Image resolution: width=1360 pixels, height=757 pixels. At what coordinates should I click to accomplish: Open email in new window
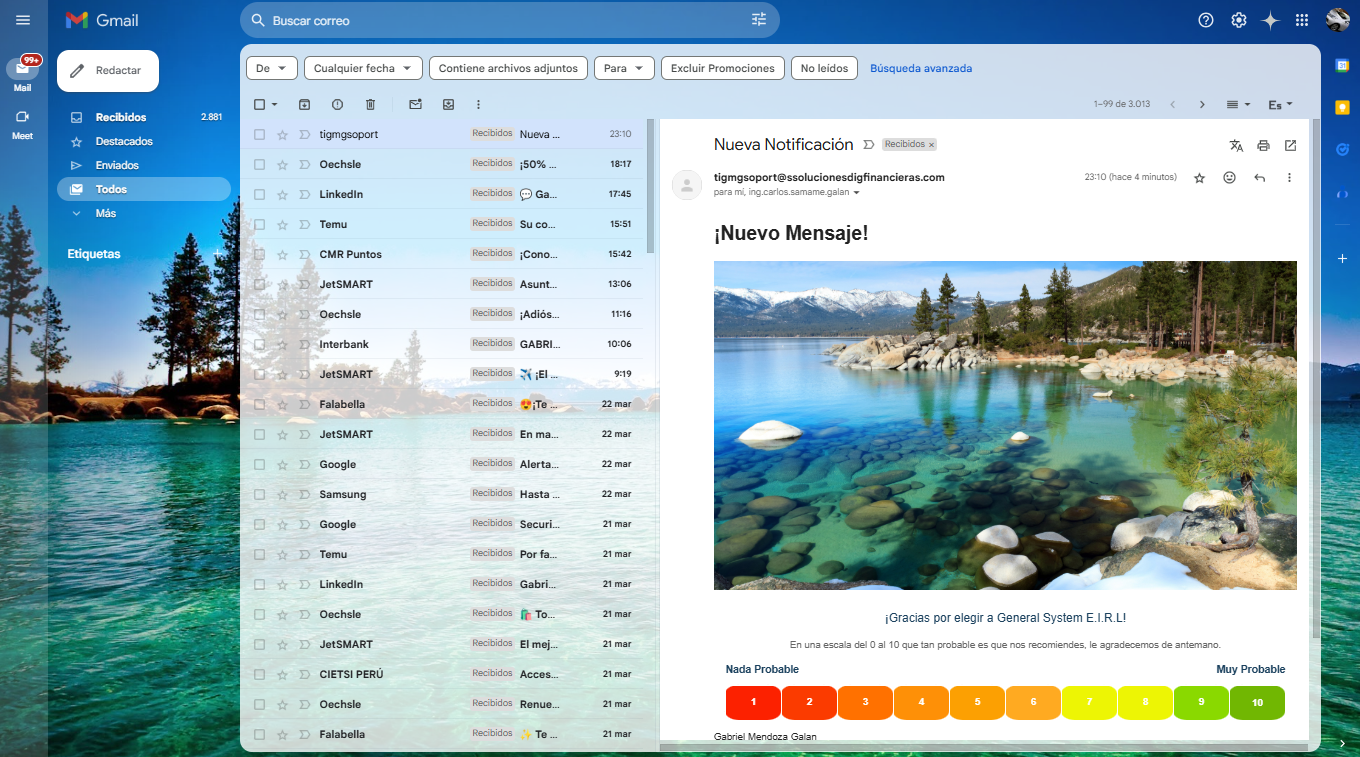pyautogui.click(x=1290, y=146)
